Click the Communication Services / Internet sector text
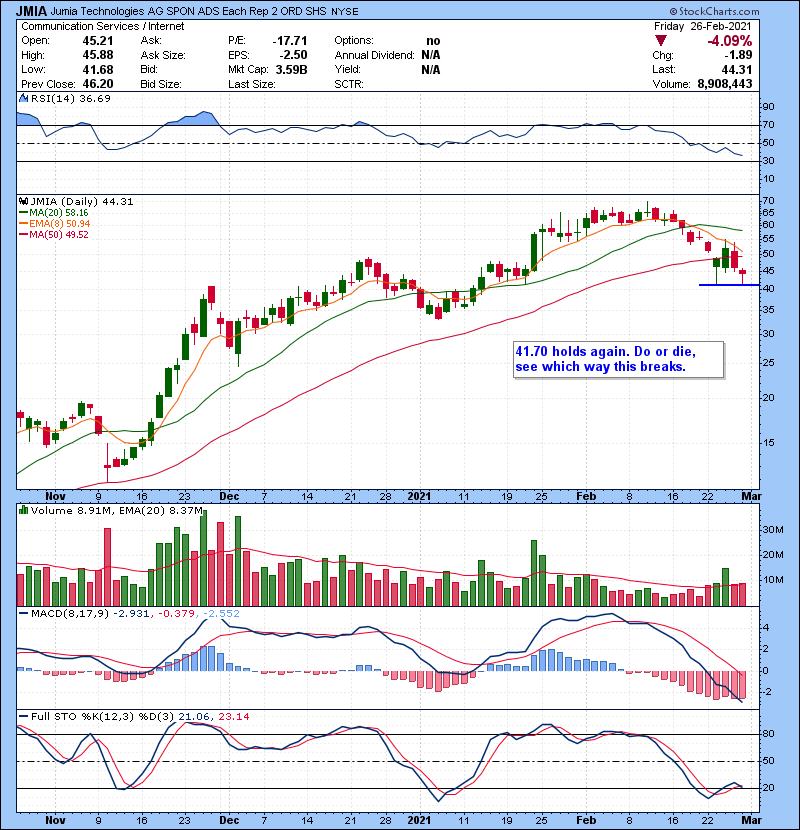Image resolution: width=800 pixels, height=830 pixels. (x=103, y=26)
